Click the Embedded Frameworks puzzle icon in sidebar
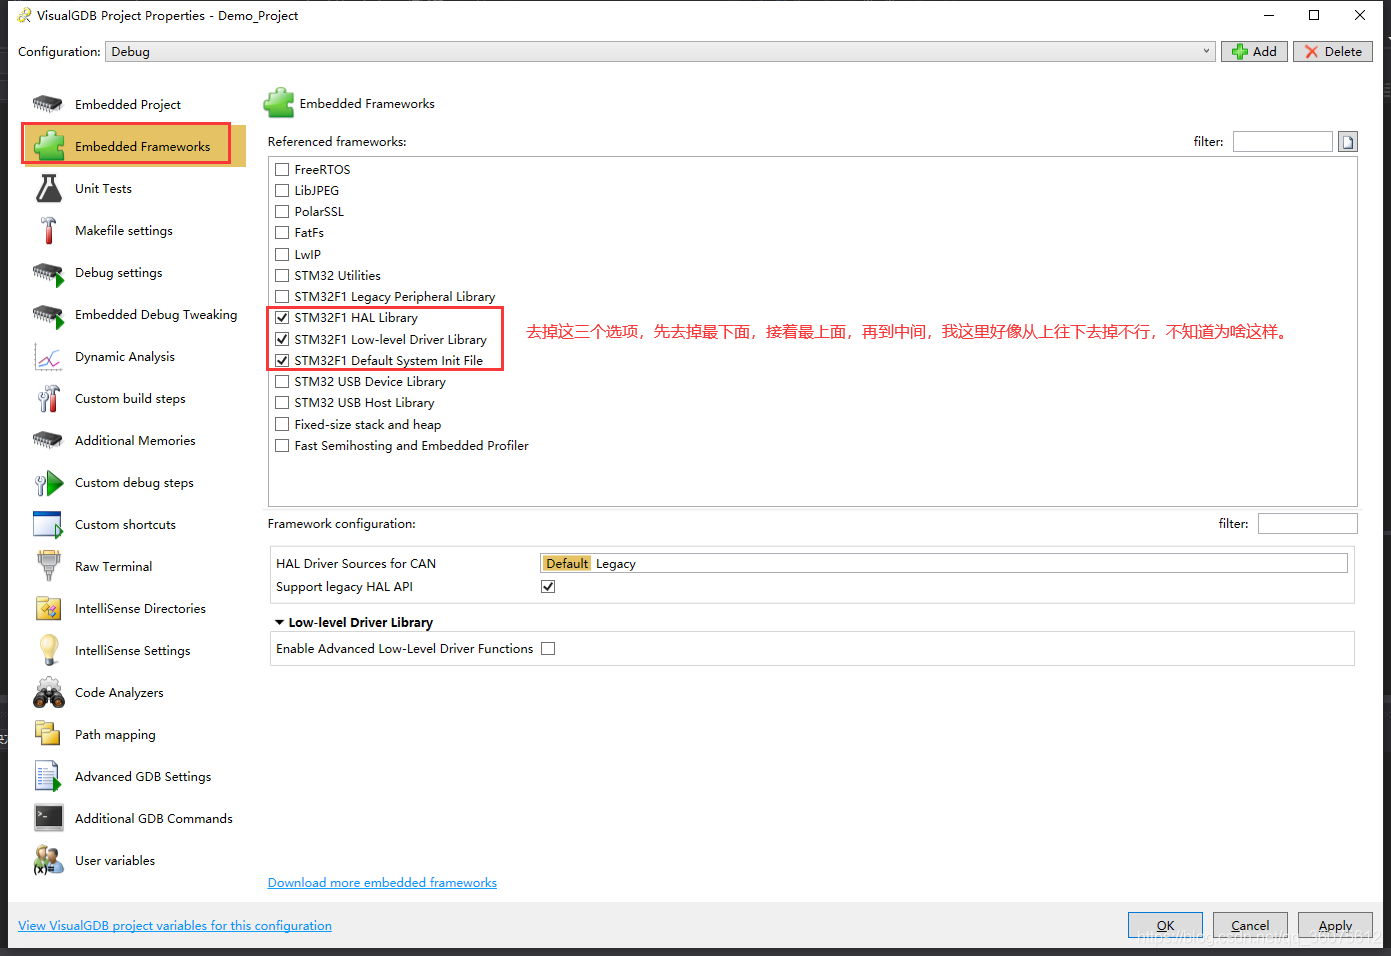This screenshot has height=956, width=1391. tap(49, 145)
